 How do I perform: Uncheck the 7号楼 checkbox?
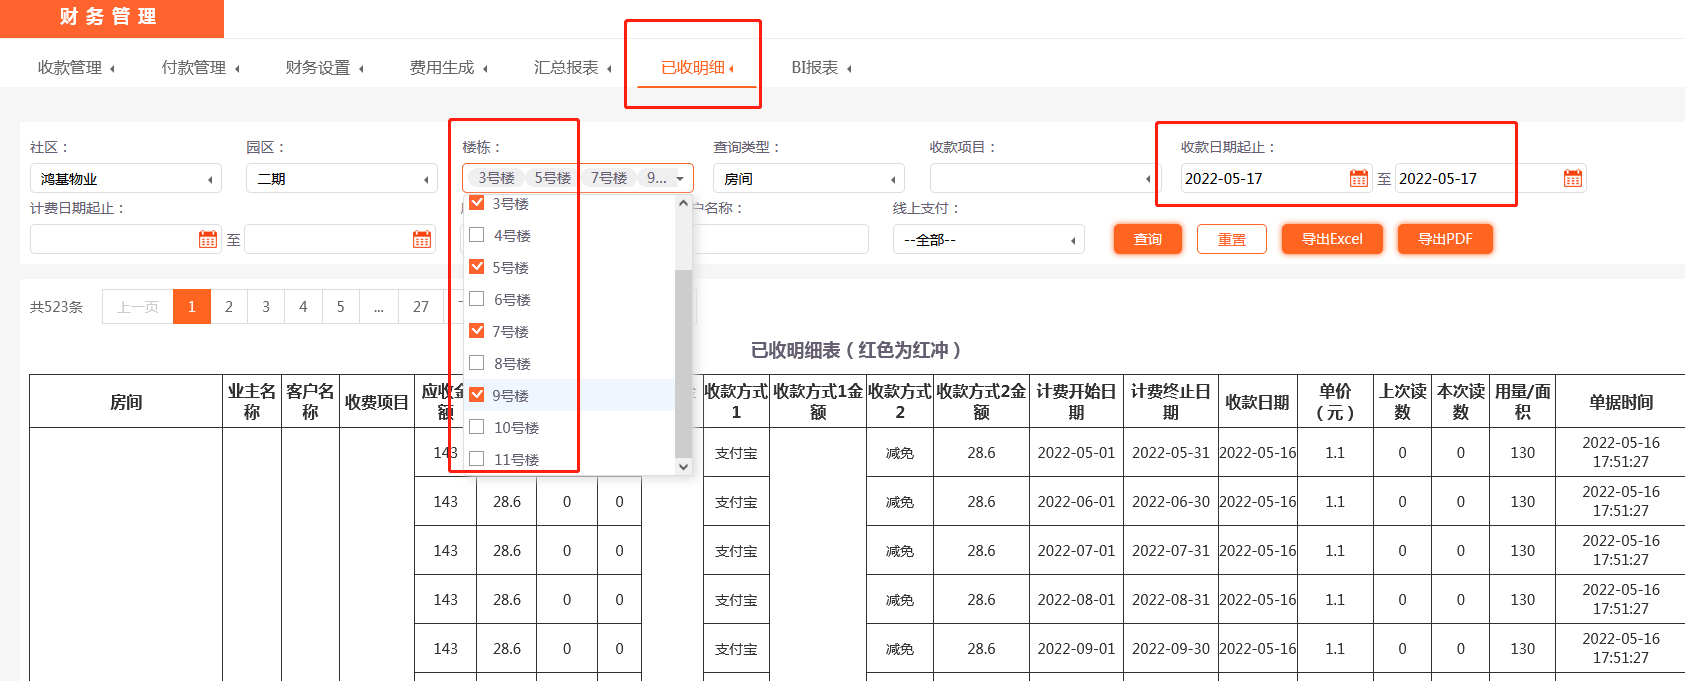tap(477, 331)
